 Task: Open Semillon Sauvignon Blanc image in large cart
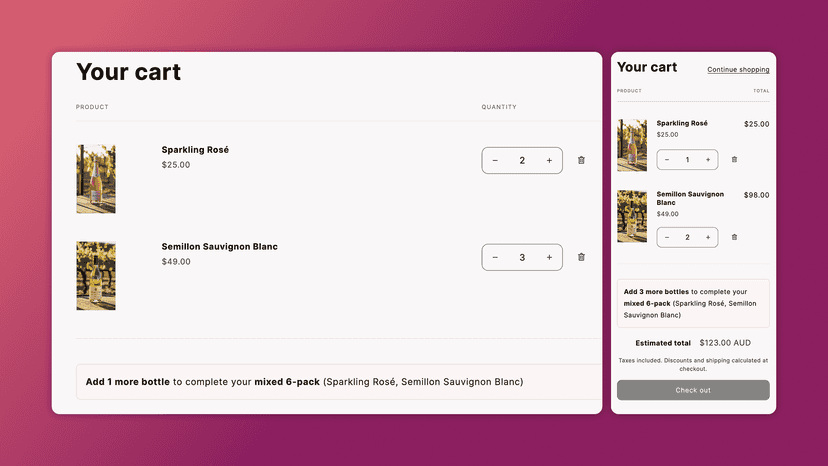coord(96,276)
